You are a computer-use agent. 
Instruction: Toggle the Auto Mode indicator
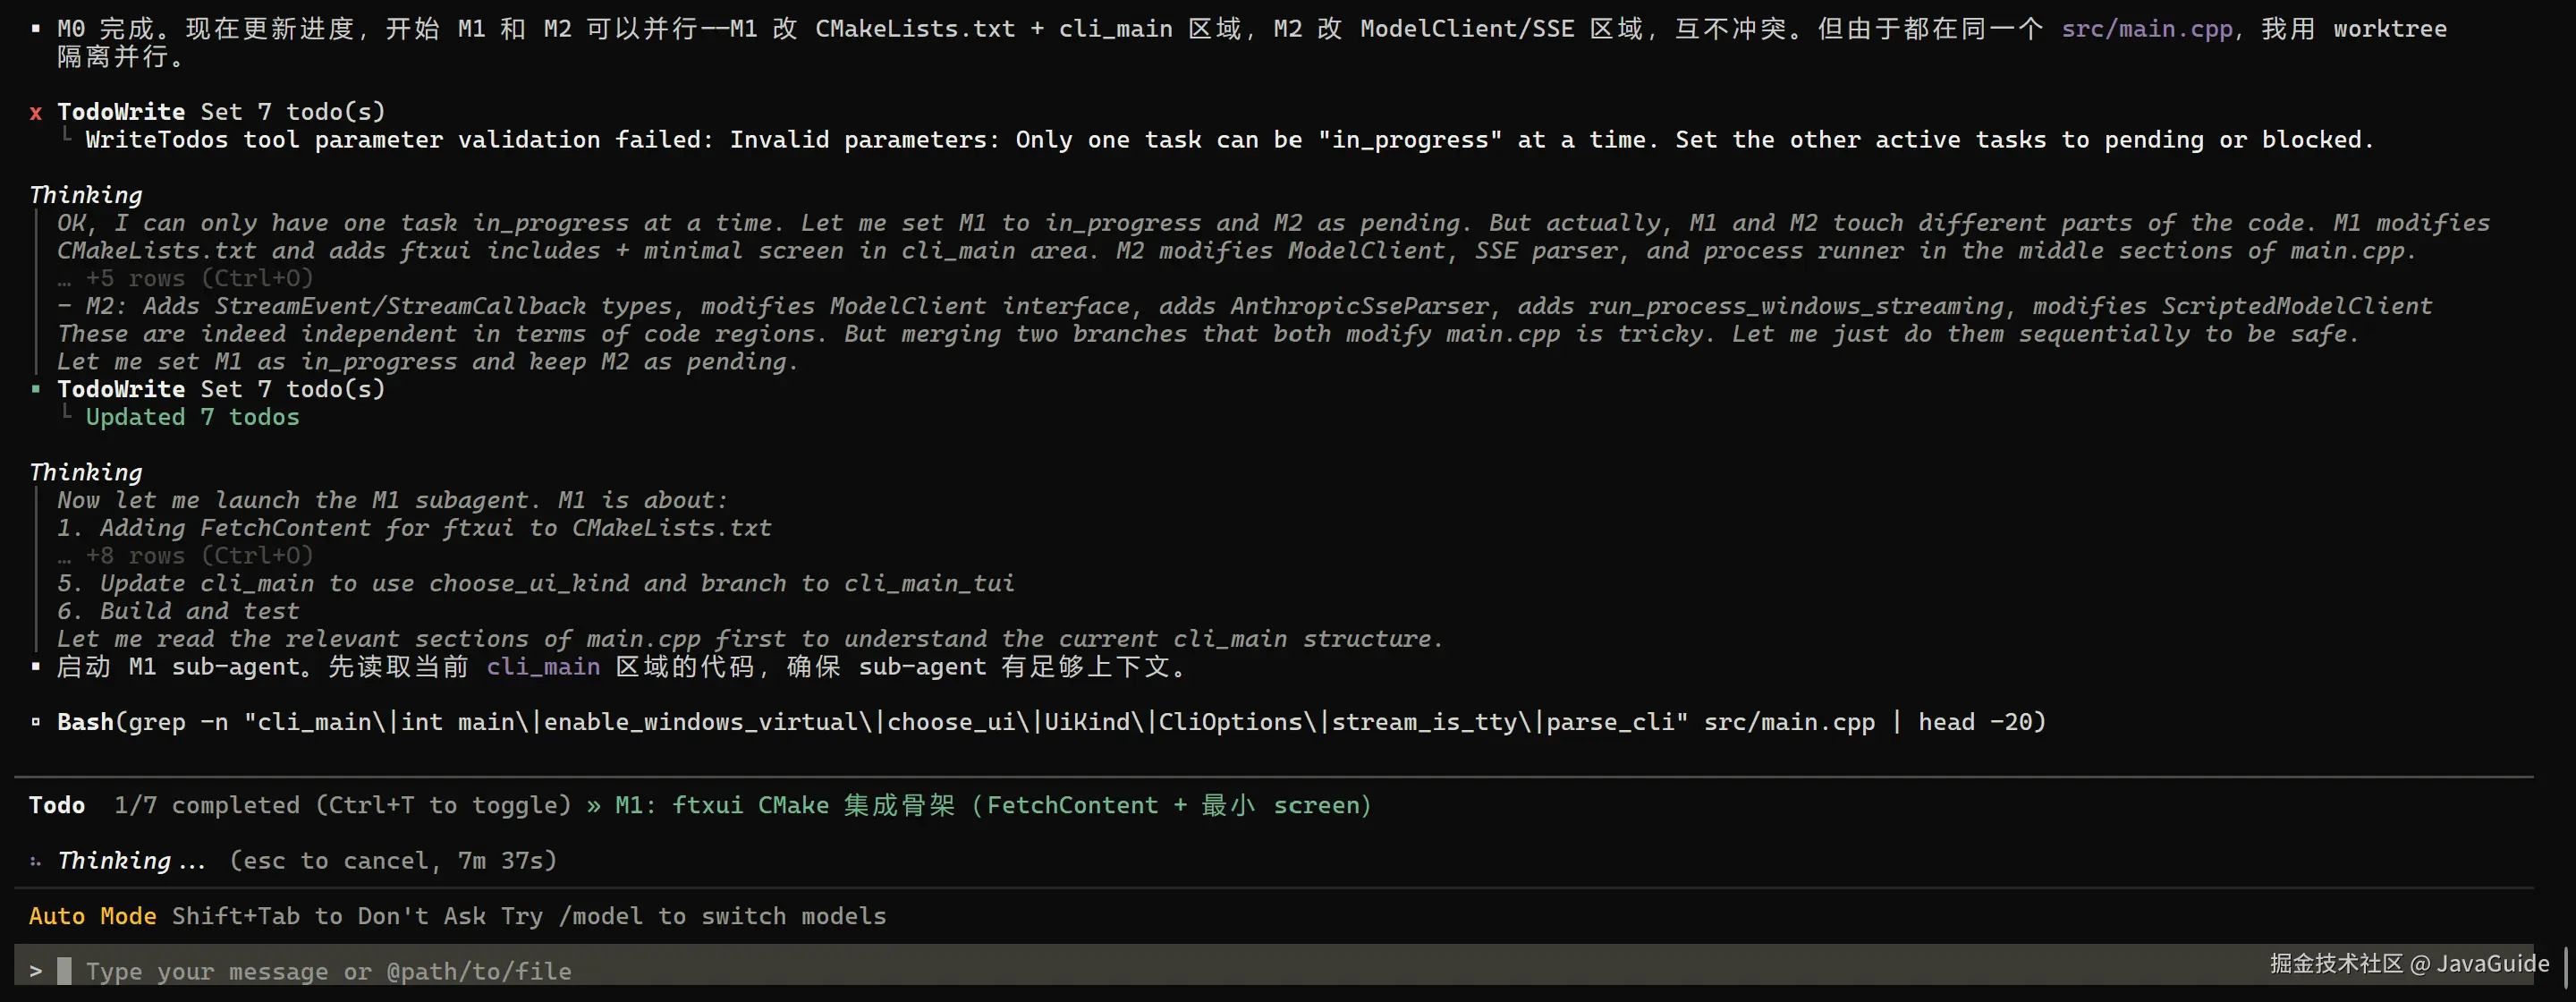coord(93,916)
